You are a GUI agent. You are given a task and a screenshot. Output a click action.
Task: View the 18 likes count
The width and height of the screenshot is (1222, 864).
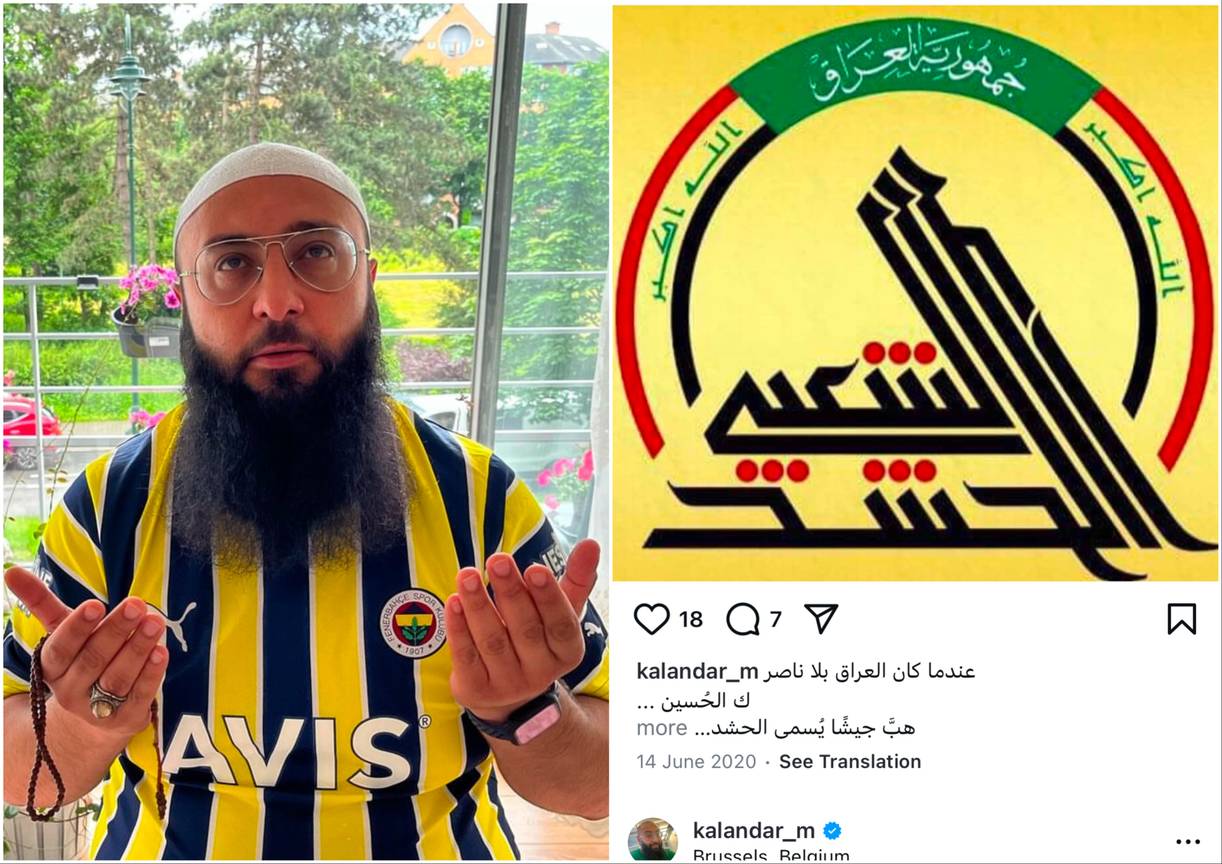point(691,620)
